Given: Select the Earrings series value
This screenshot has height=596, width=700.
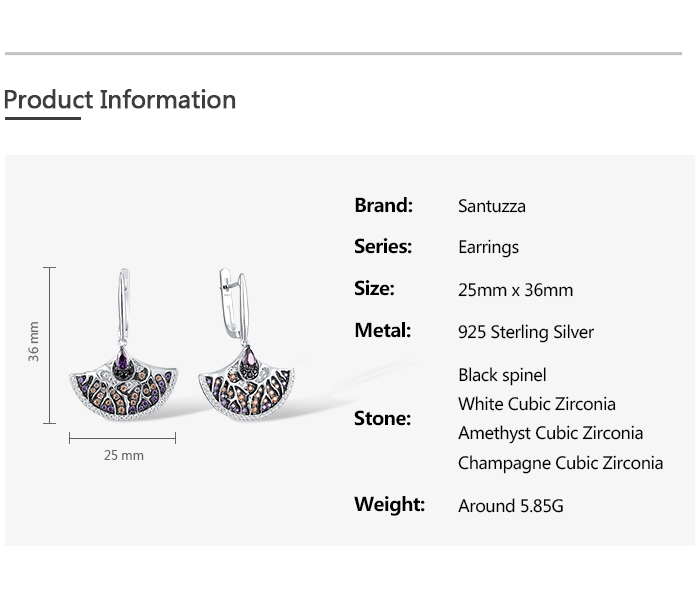Looking at the screenshot, I should coord(488,247).
